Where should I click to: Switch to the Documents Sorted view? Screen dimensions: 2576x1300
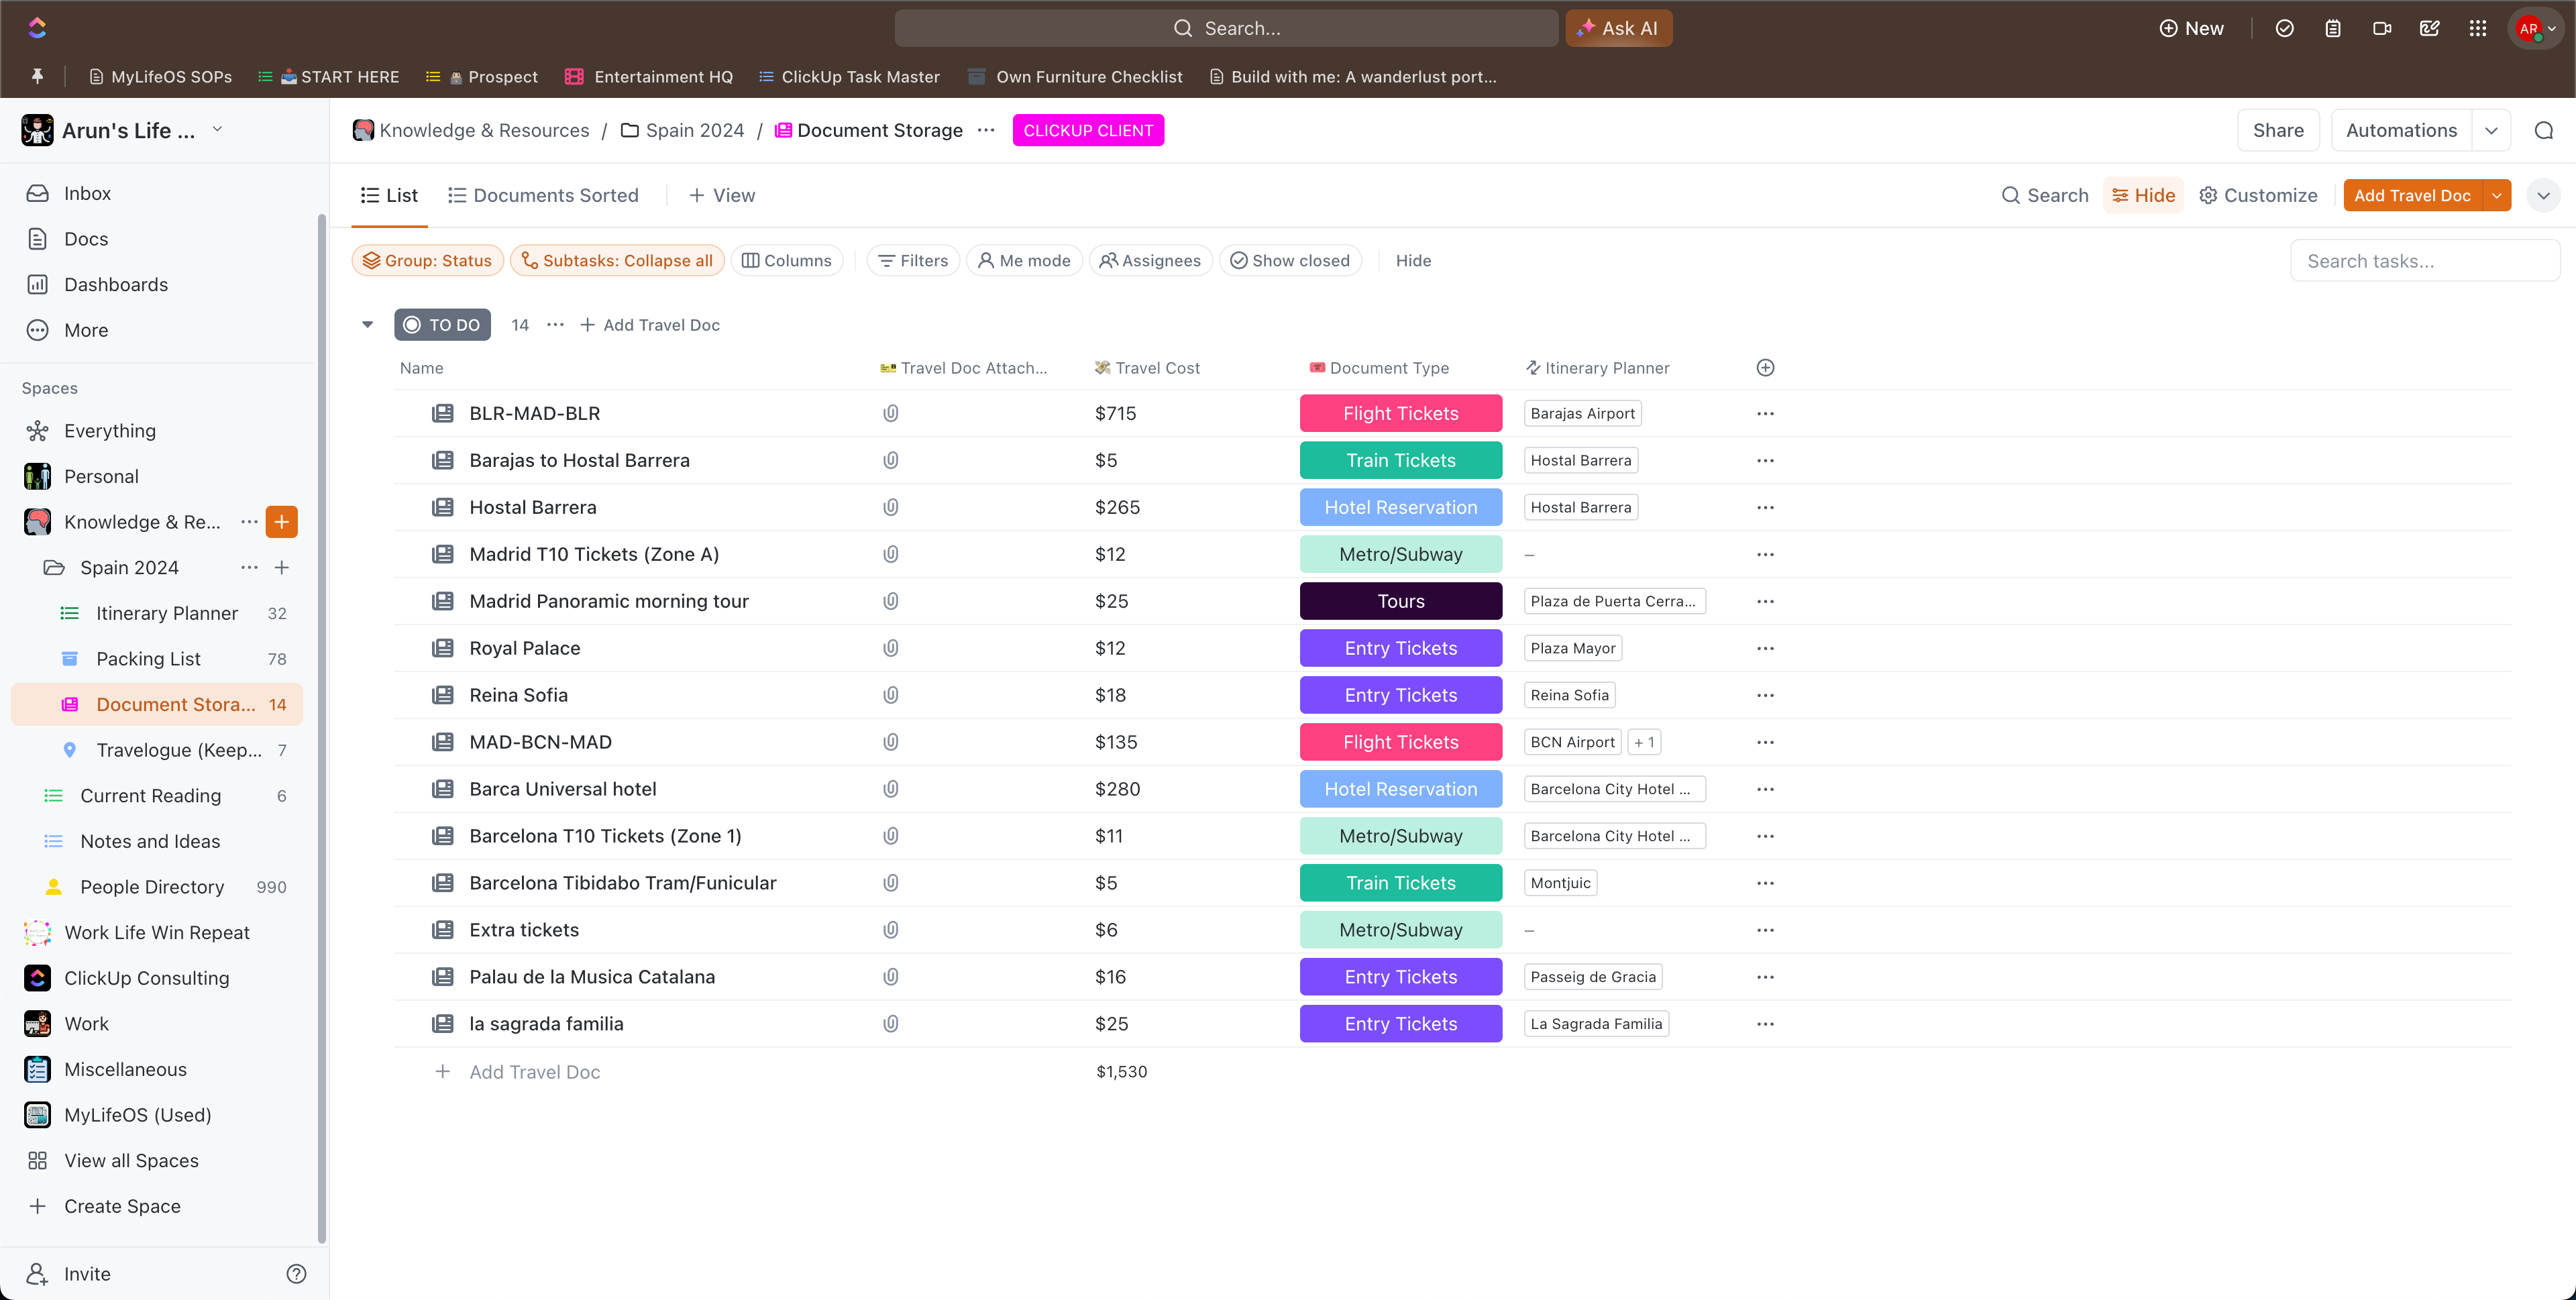[556, 195]
